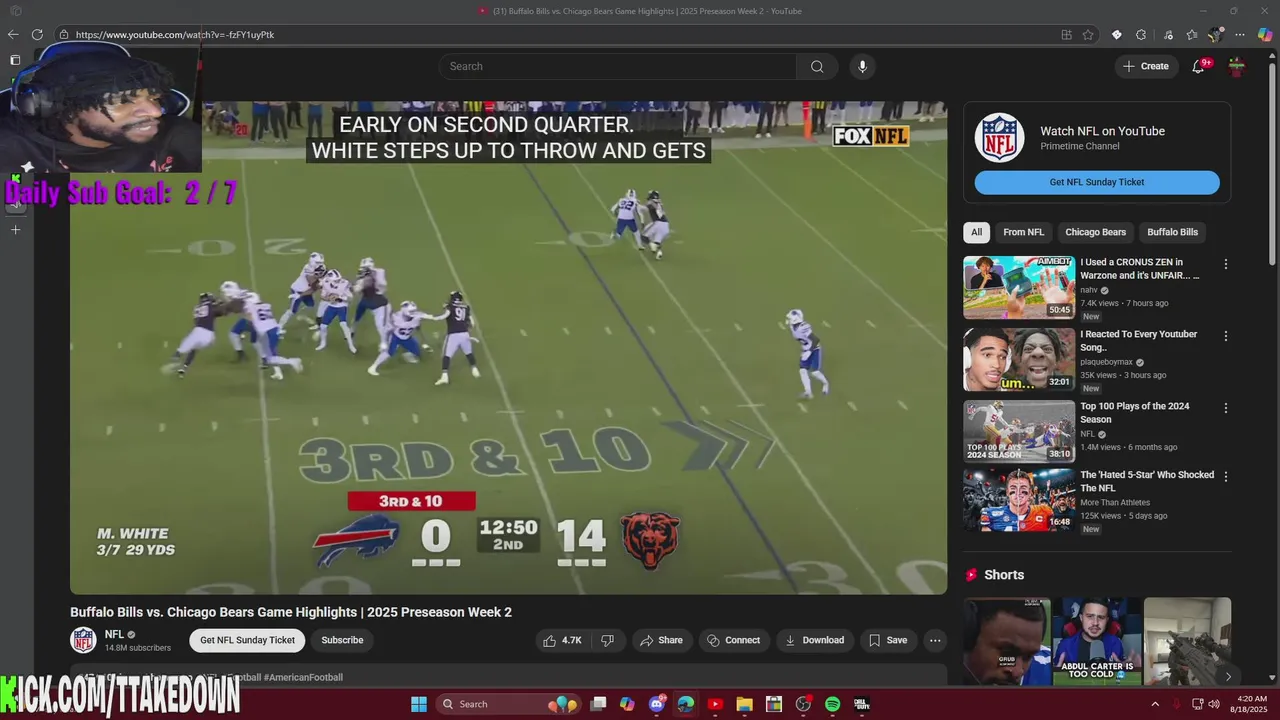Click NFL channel name link under title
The image size is (1280, 720).
pyautogui.click(x=114, y=634)
